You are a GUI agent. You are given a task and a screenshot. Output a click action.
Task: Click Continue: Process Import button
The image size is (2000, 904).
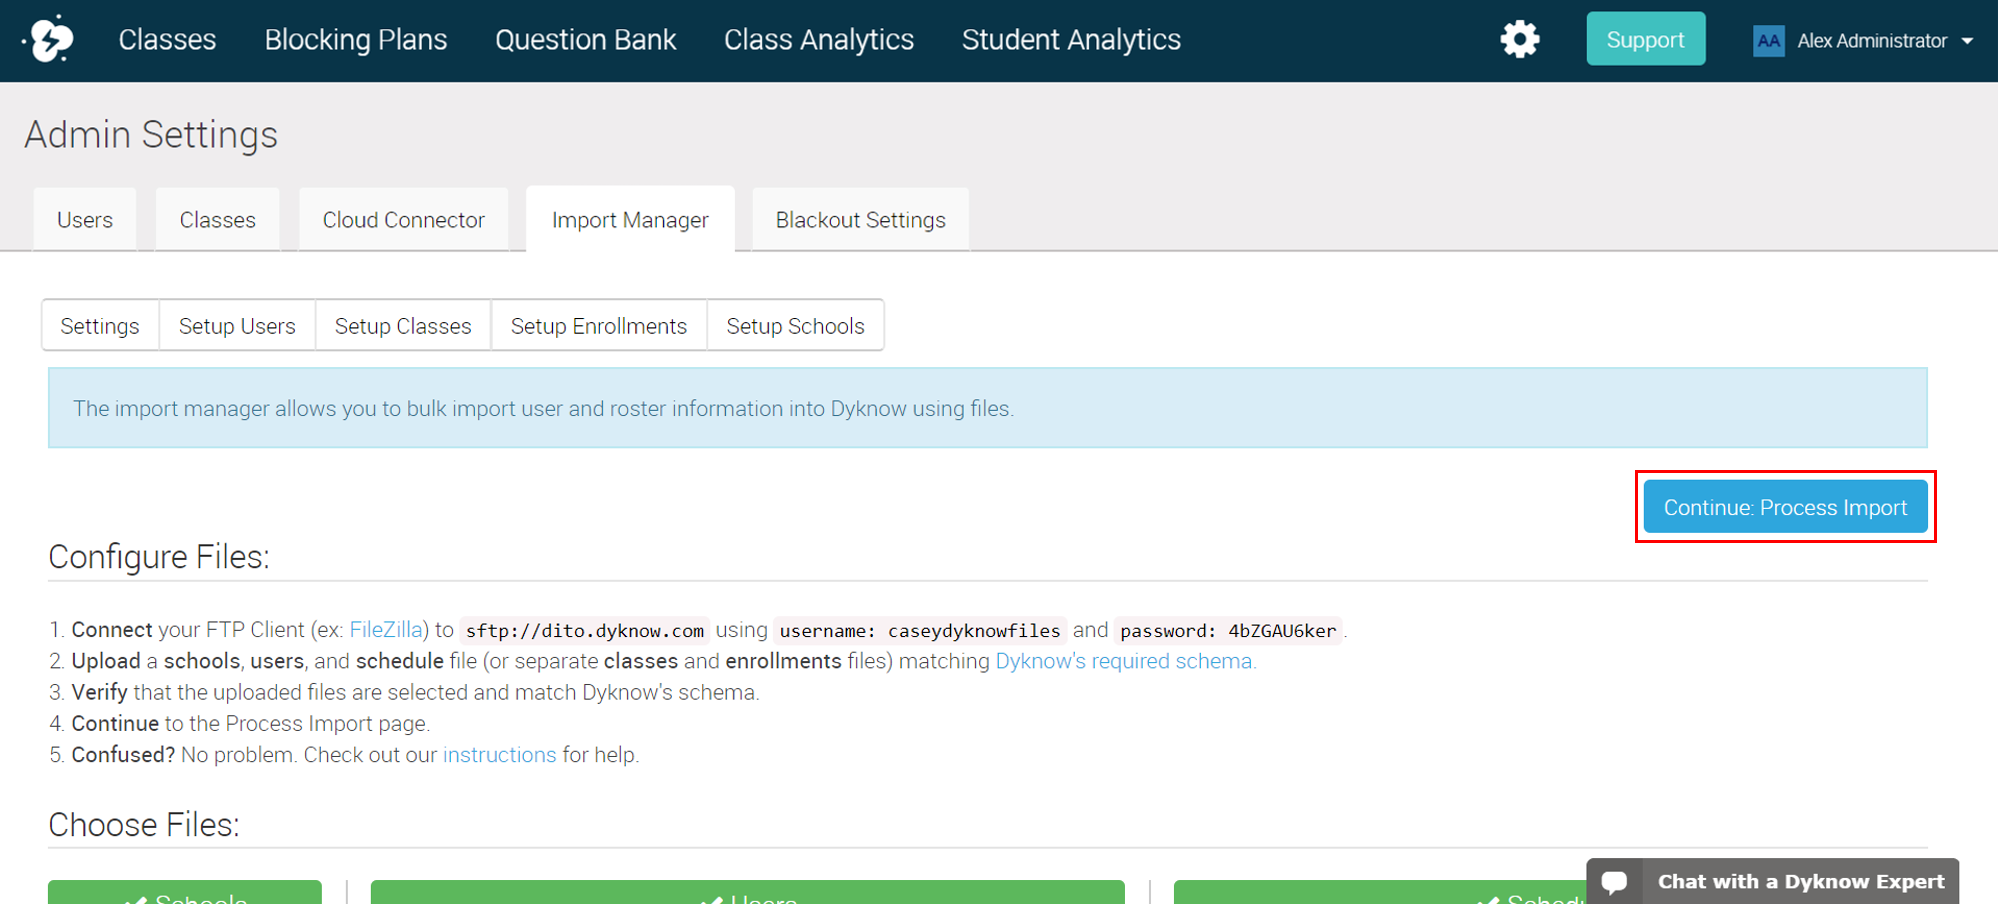[x=1785, y=507]
